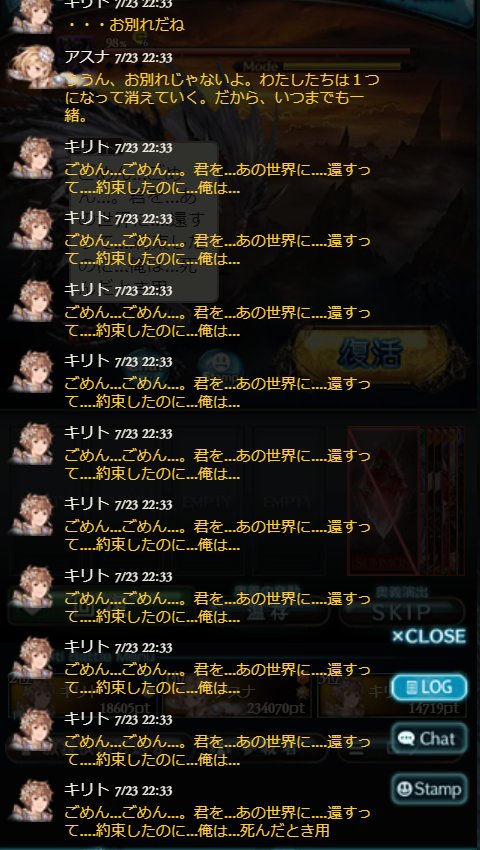Click キリト's avatar beside 死んだとき用 message
This screenshot has width=480, height=850.
point(31,801)
